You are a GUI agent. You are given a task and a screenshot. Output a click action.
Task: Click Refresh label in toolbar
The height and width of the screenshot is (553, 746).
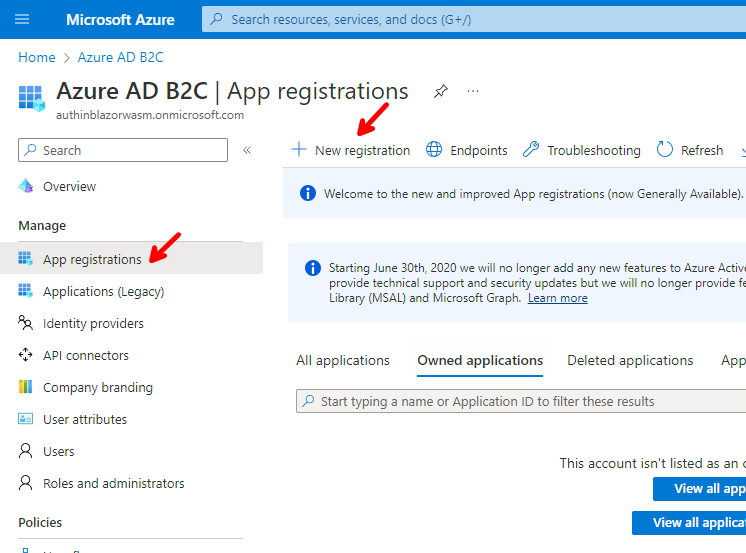pos(702,151)
